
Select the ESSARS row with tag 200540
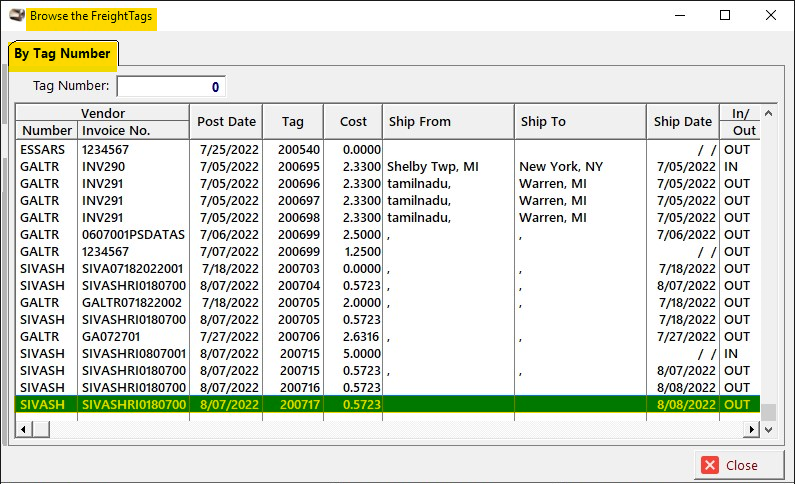pyautogui.click(x=388, y=150)
